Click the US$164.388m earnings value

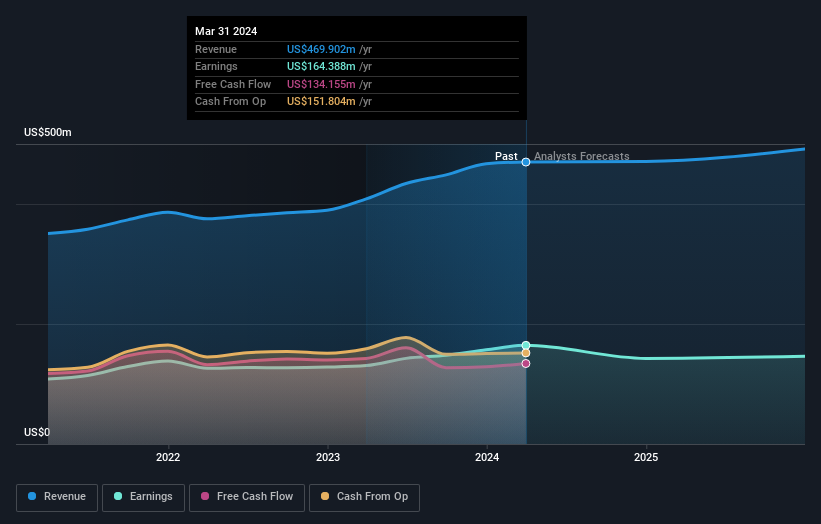point(321,66)
